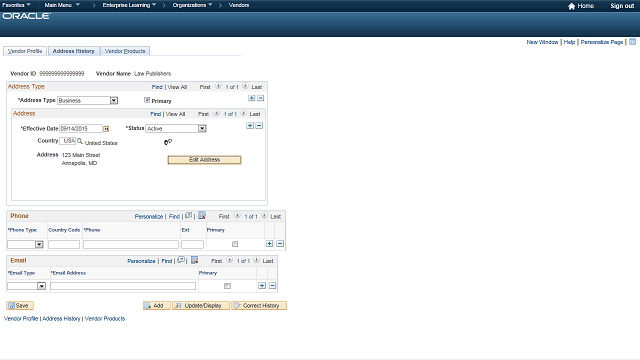Click the Phone number input field

(x=131, y=244)
